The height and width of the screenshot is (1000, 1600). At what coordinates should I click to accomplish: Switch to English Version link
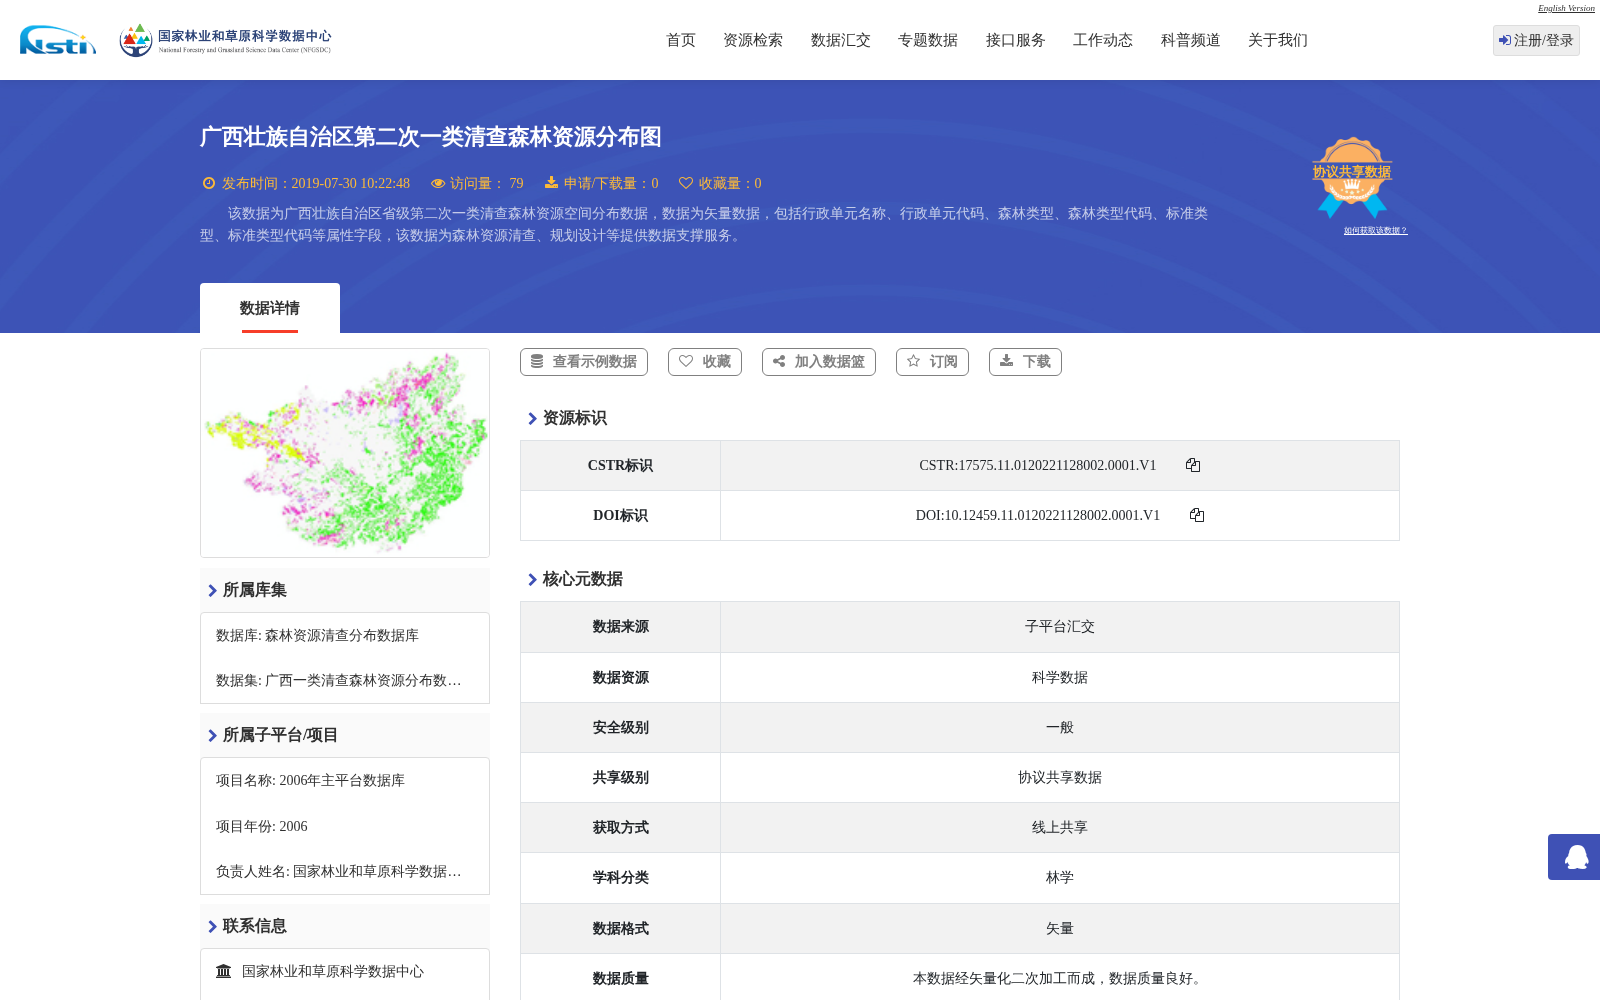[x=1566, y=8]
